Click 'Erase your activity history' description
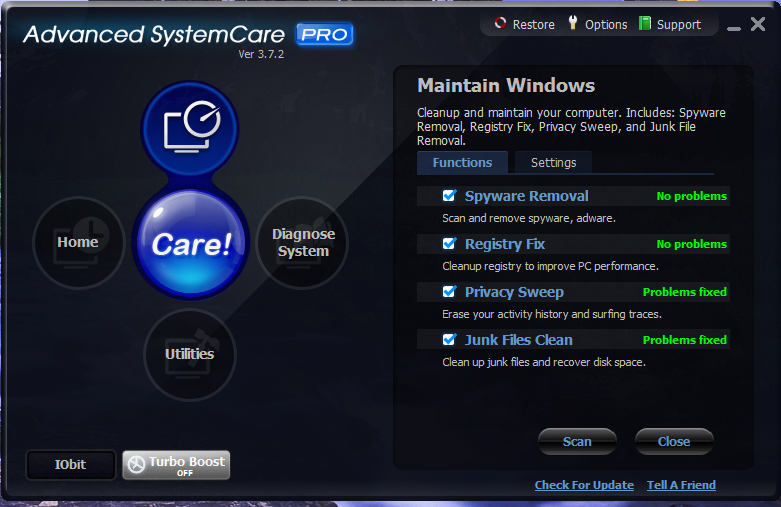This screenshot has width=781, height=507. [552, 314]
